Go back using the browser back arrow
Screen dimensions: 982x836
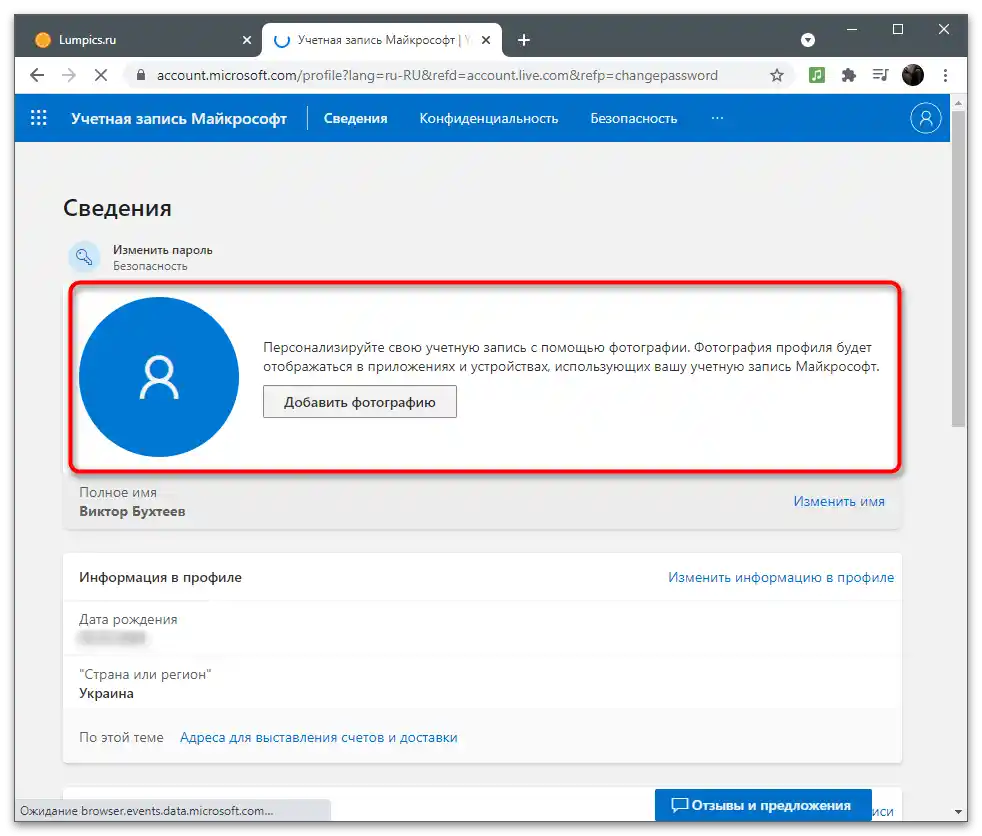click(37, 76)
